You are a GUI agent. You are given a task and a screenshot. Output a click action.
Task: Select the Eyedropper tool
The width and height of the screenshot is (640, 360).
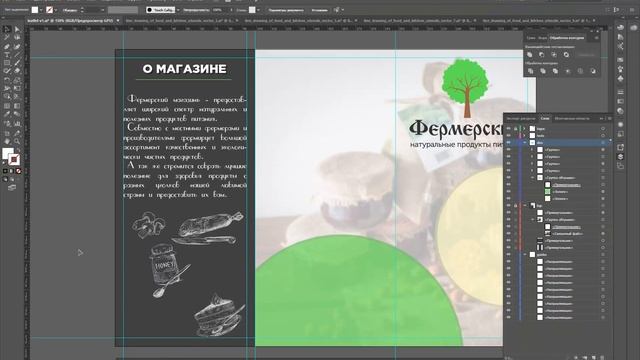7,114
